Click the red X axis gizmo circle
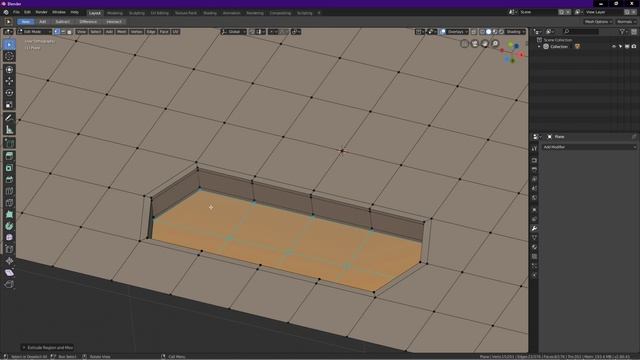The image size is (640, 360). pos(521,55)
